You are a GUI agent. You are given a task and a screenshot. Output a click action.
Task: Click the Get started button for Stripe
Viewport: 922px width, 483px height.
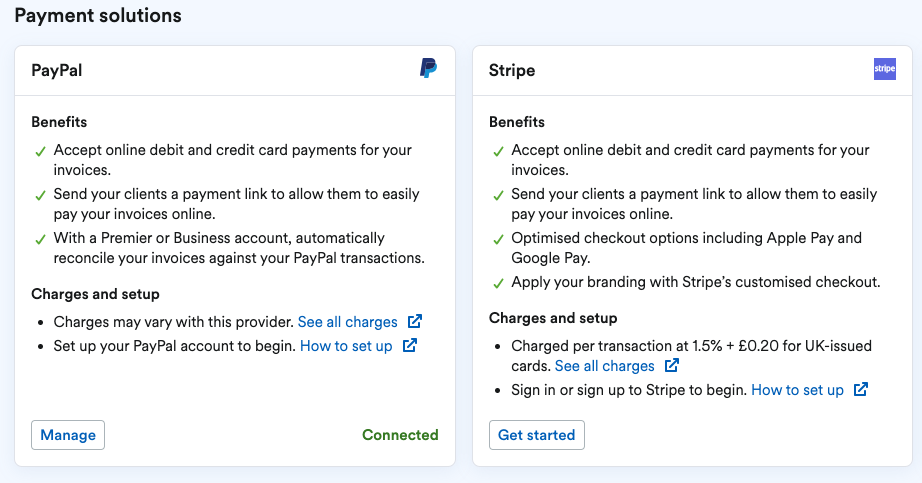coord(537,435)
